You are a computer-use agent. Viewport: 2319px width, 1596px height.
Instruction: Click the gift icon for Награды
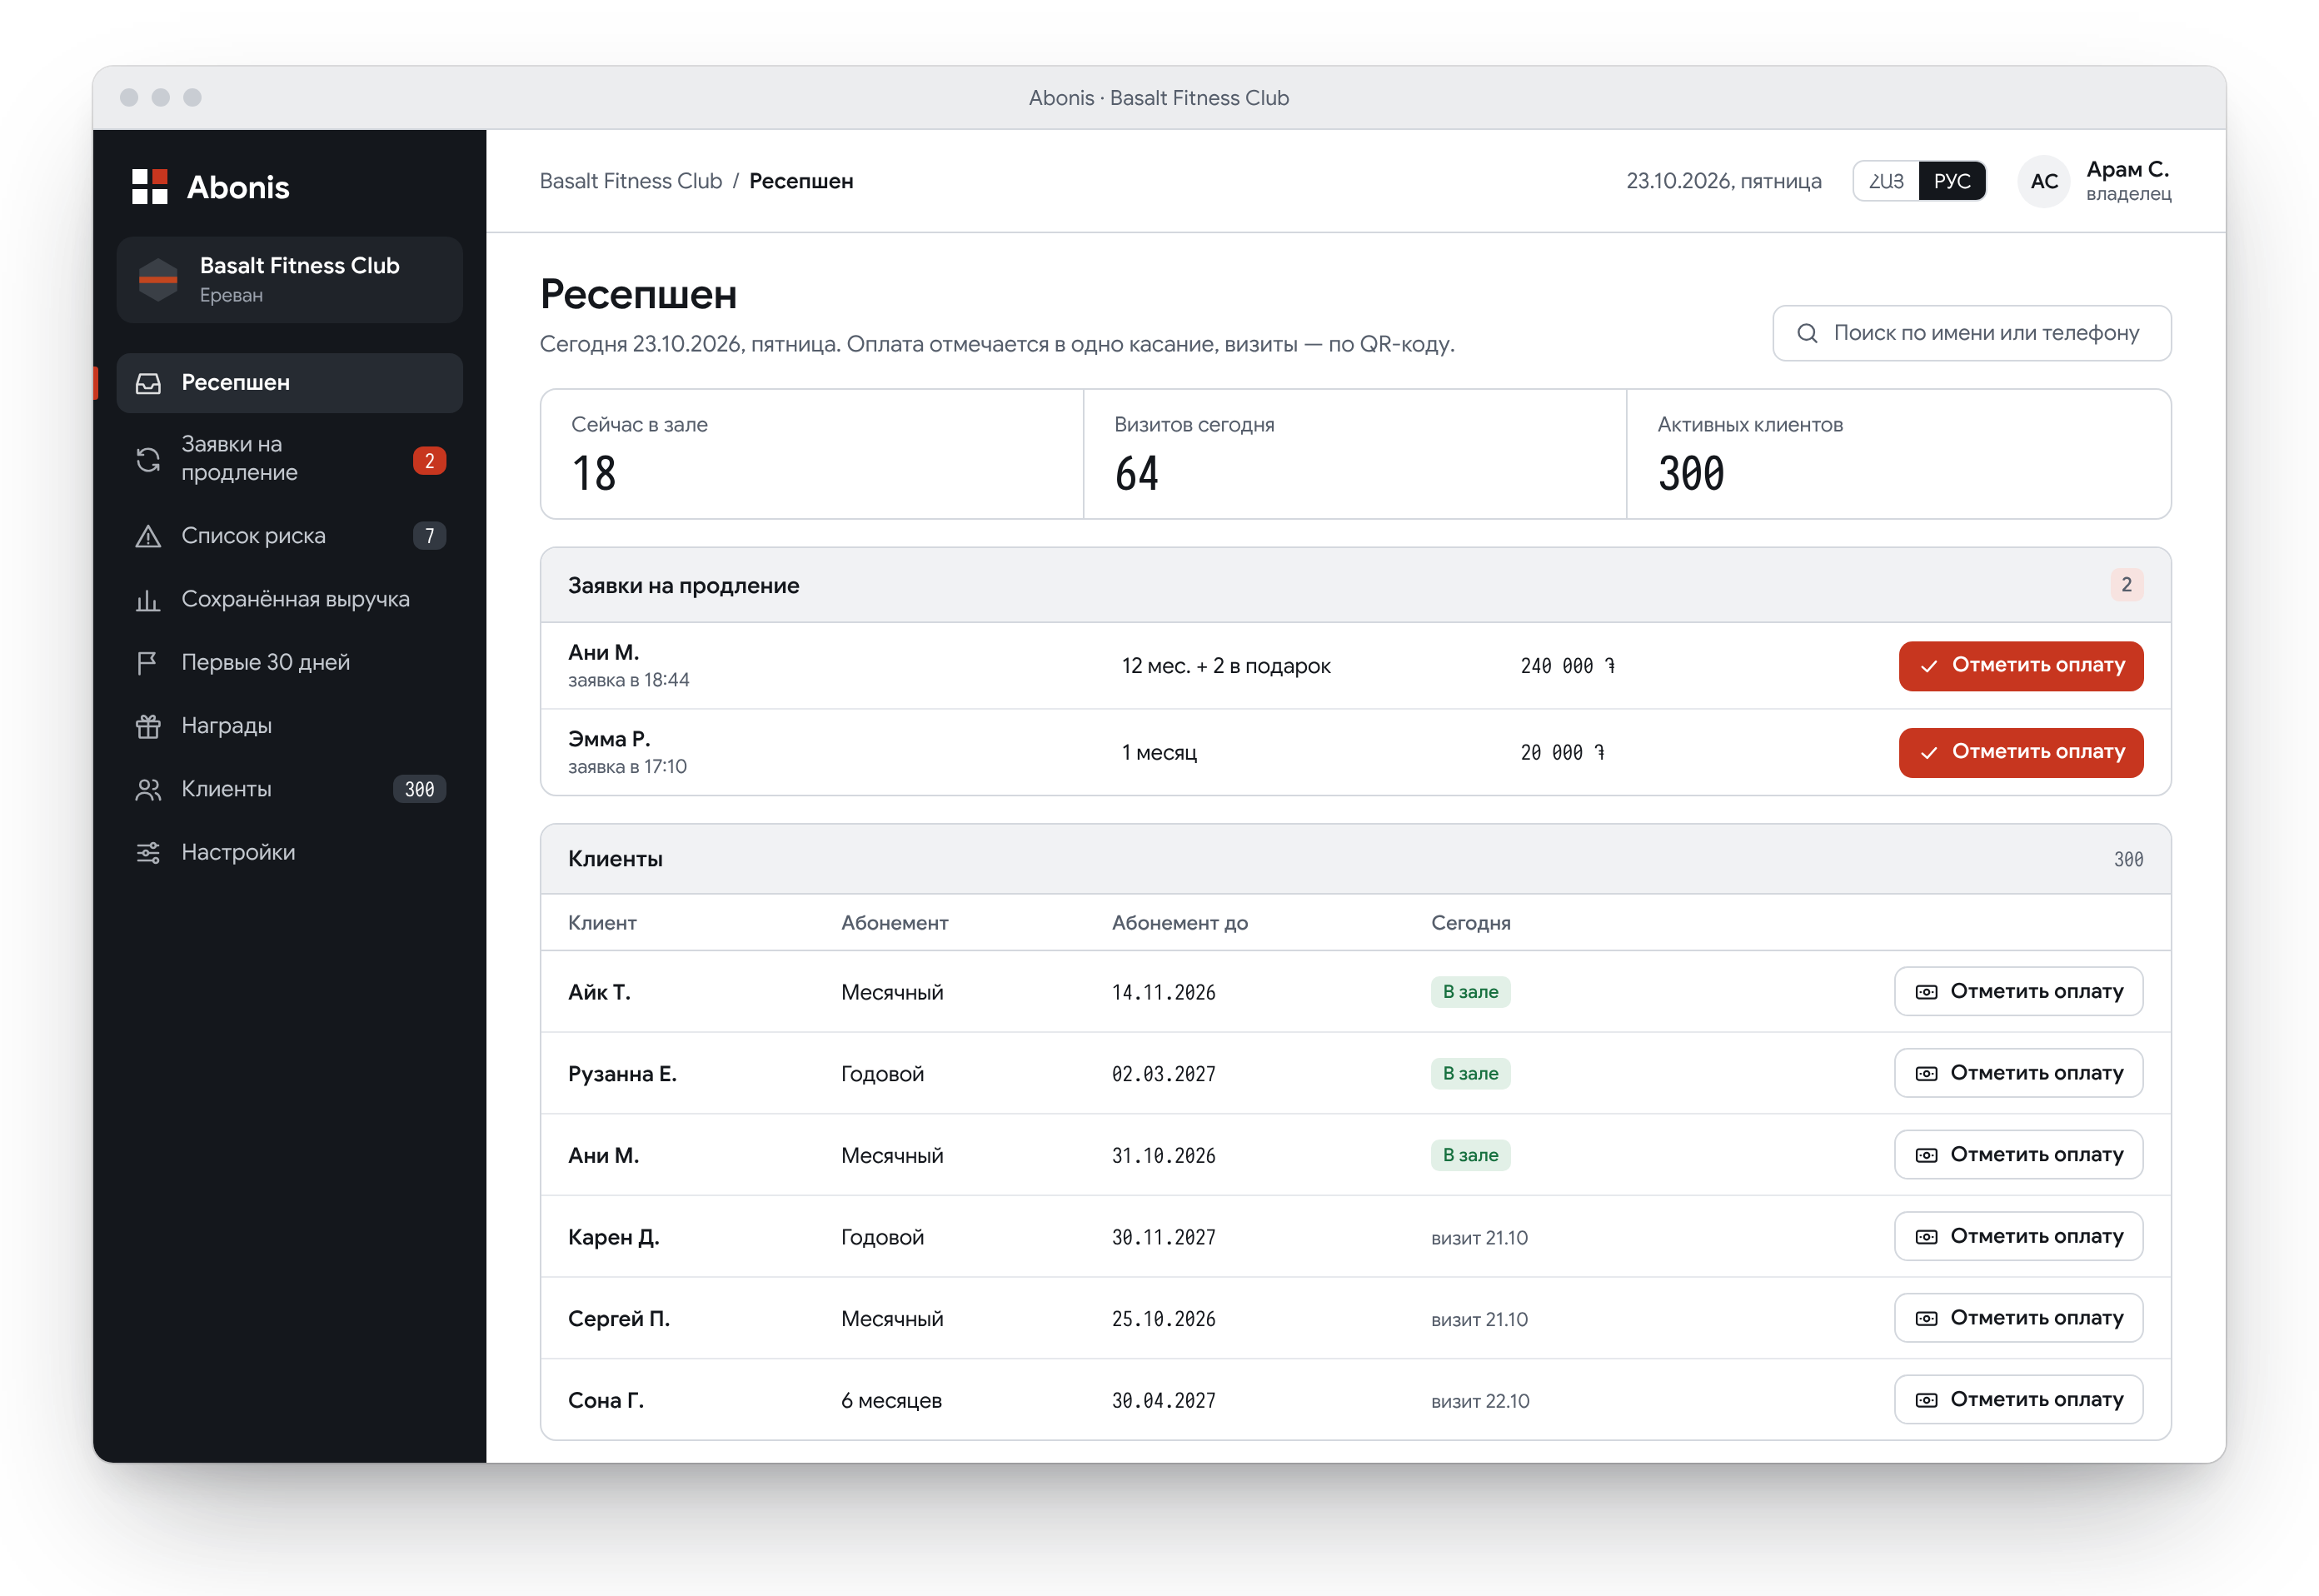pyautogui.click(x=148, y=726)
